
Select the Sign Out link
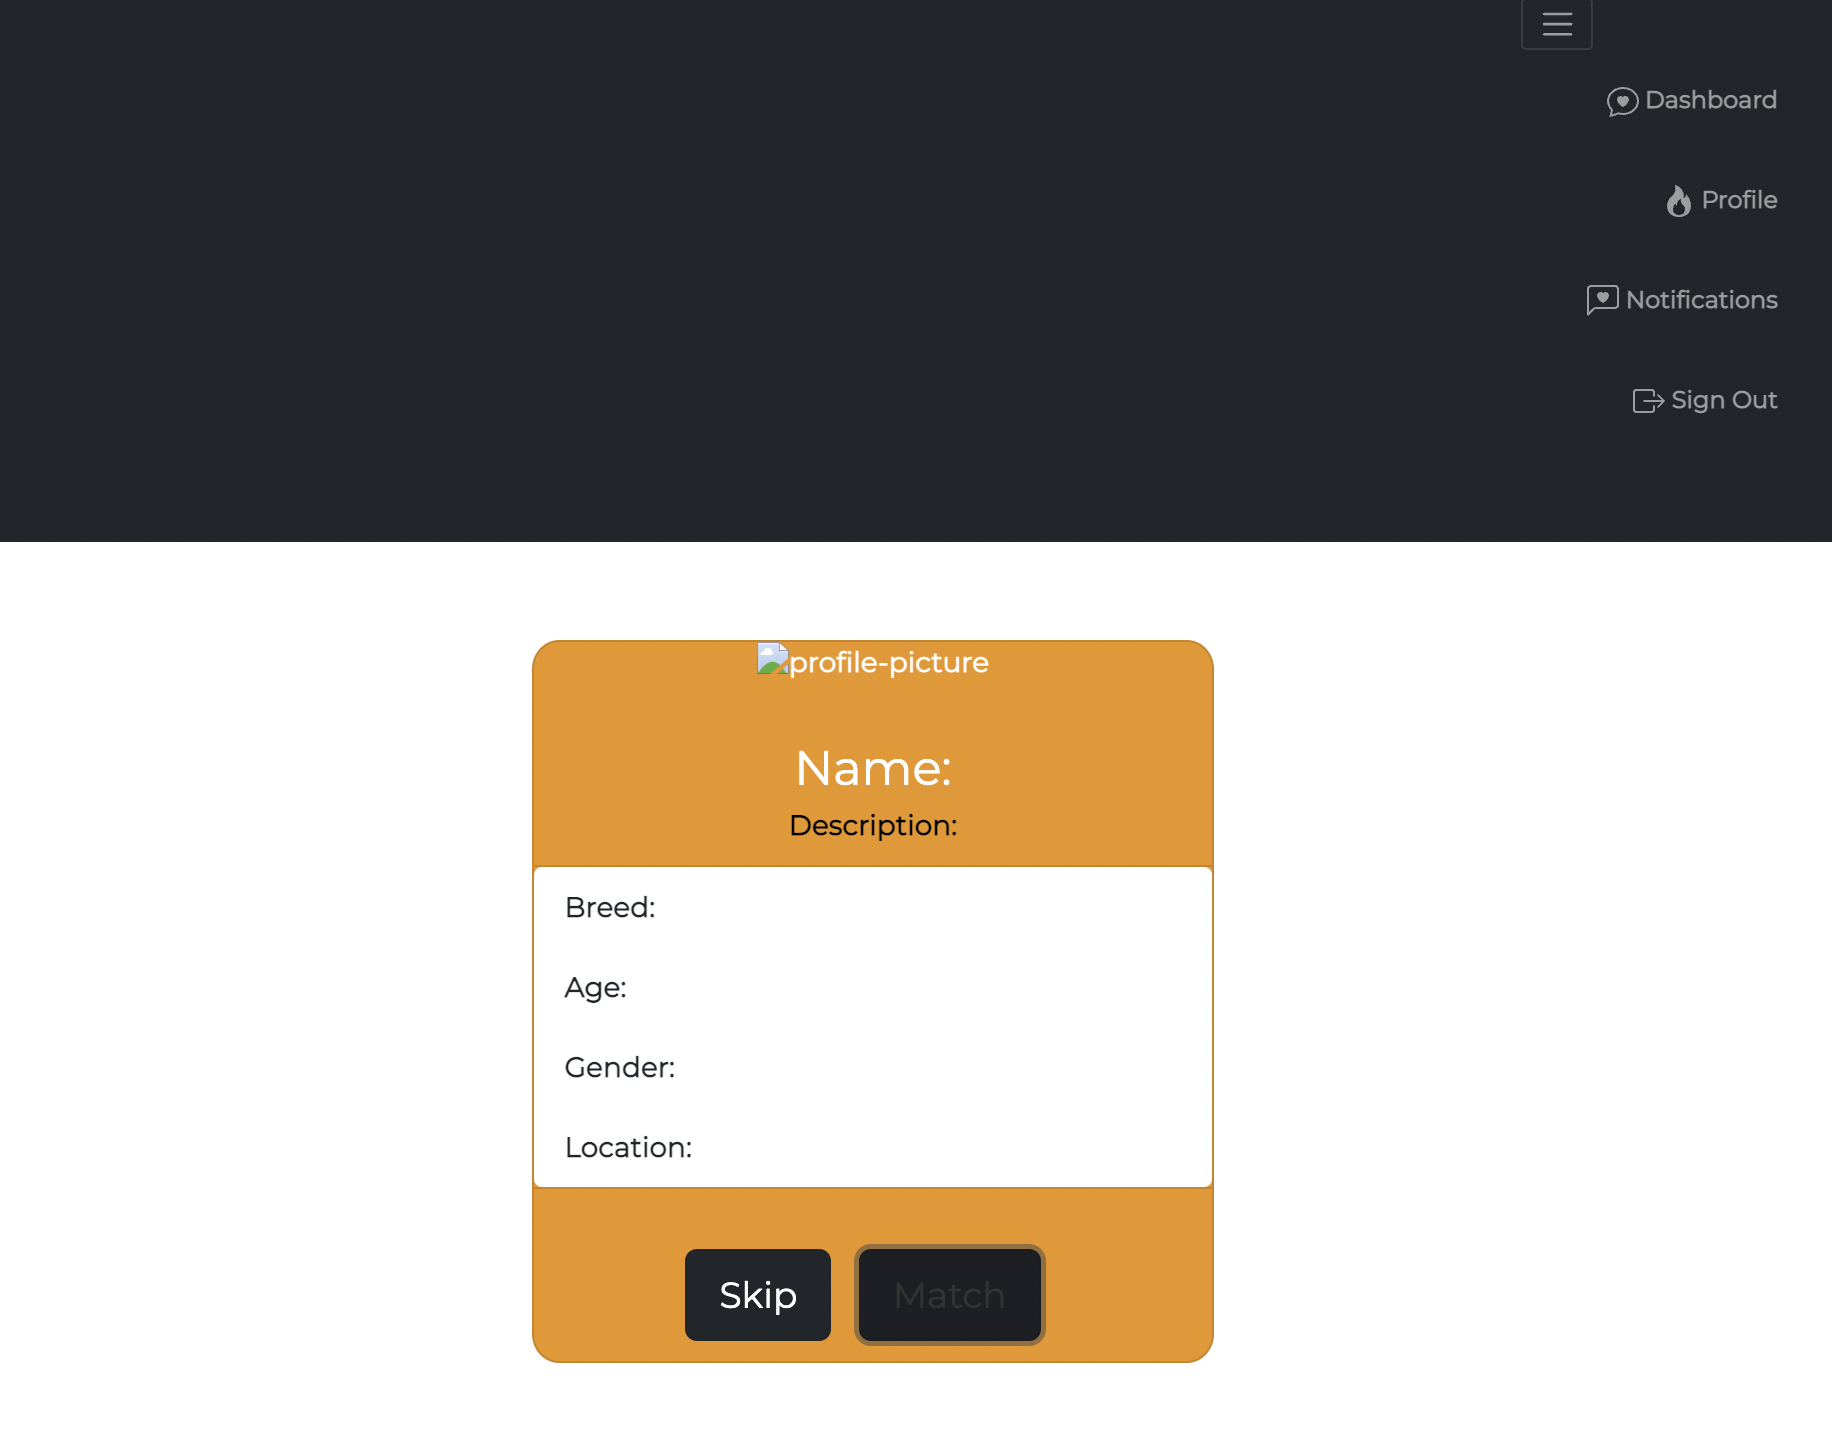(x=1705, y=400)
